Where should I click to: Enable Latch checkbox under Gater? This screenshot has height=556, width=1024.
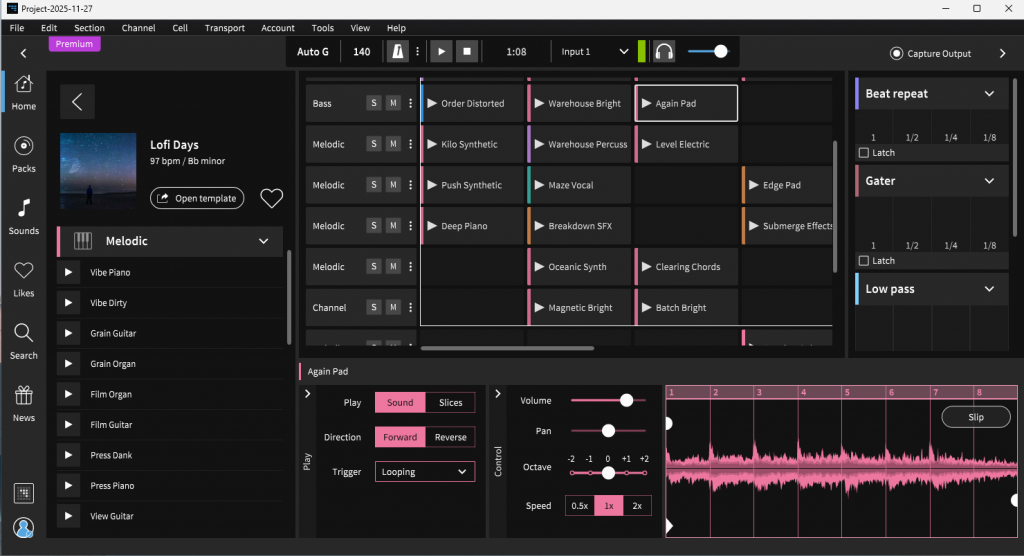pos(864,261)
